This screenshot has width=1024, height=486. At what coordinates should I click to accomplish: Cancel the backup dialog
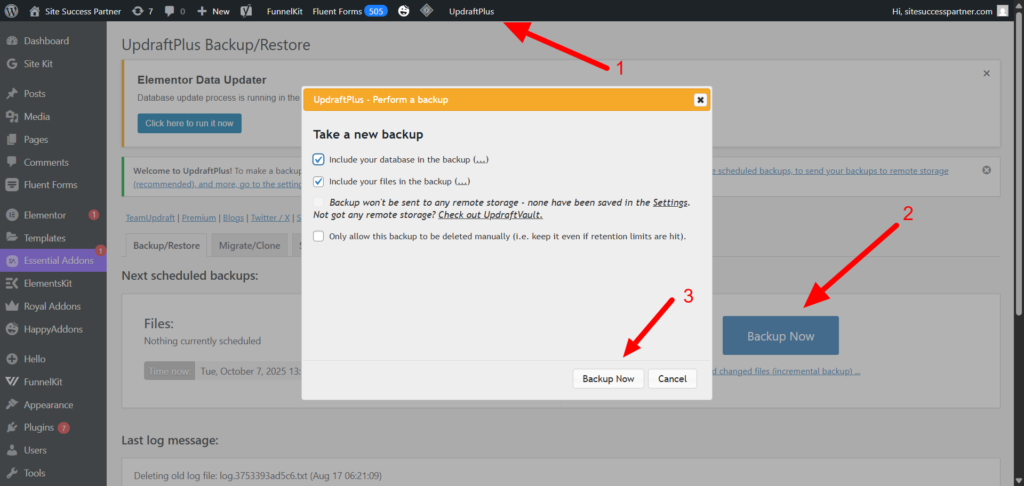coord(672,379)
